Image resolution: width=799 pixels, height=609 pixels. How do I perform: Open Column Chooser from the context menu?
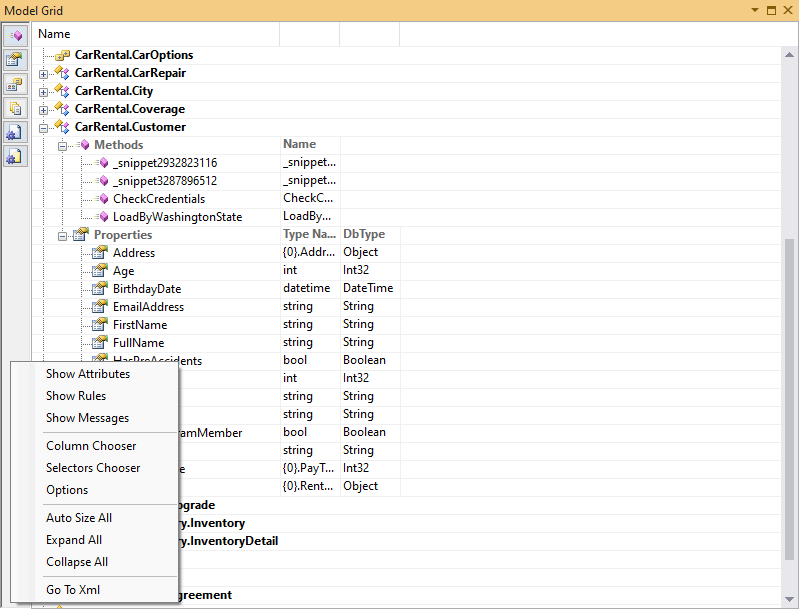tap(91, 446)
